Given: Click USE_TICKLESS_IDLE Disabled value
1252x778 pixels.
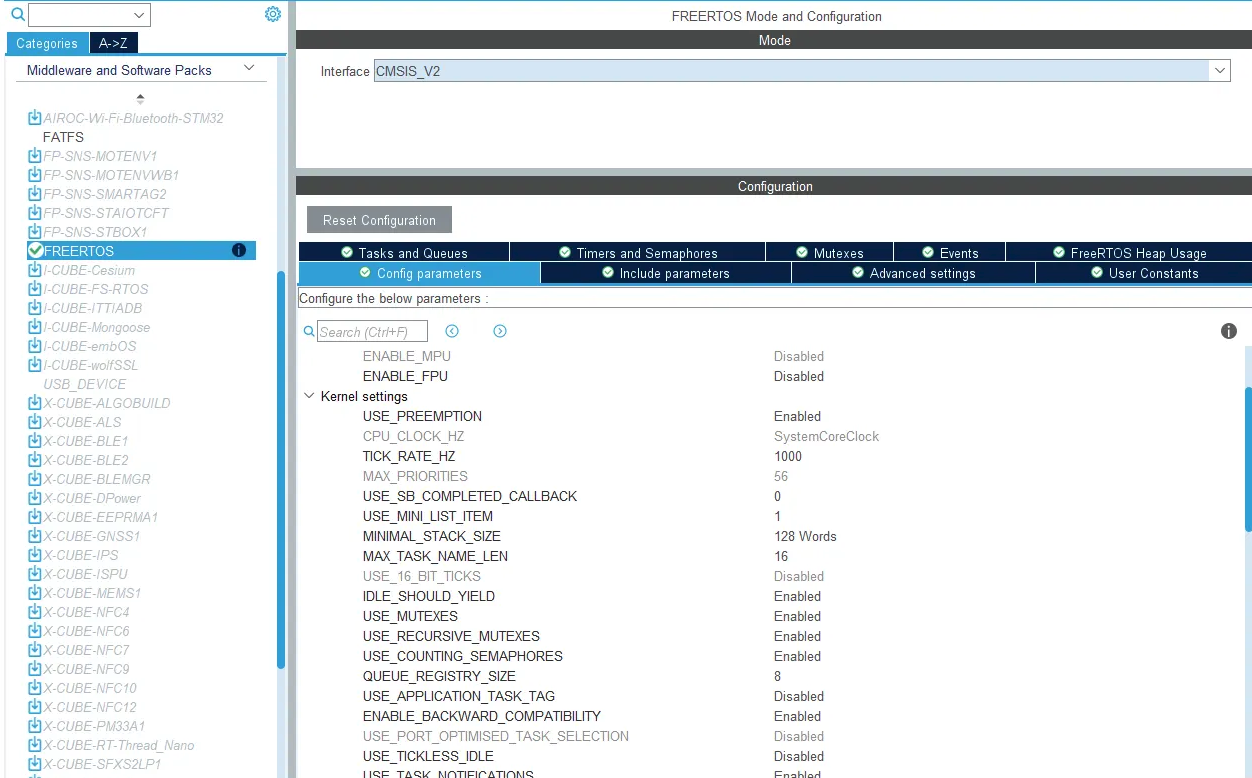Looking at the screenshot, I should (x=799, y=756).
